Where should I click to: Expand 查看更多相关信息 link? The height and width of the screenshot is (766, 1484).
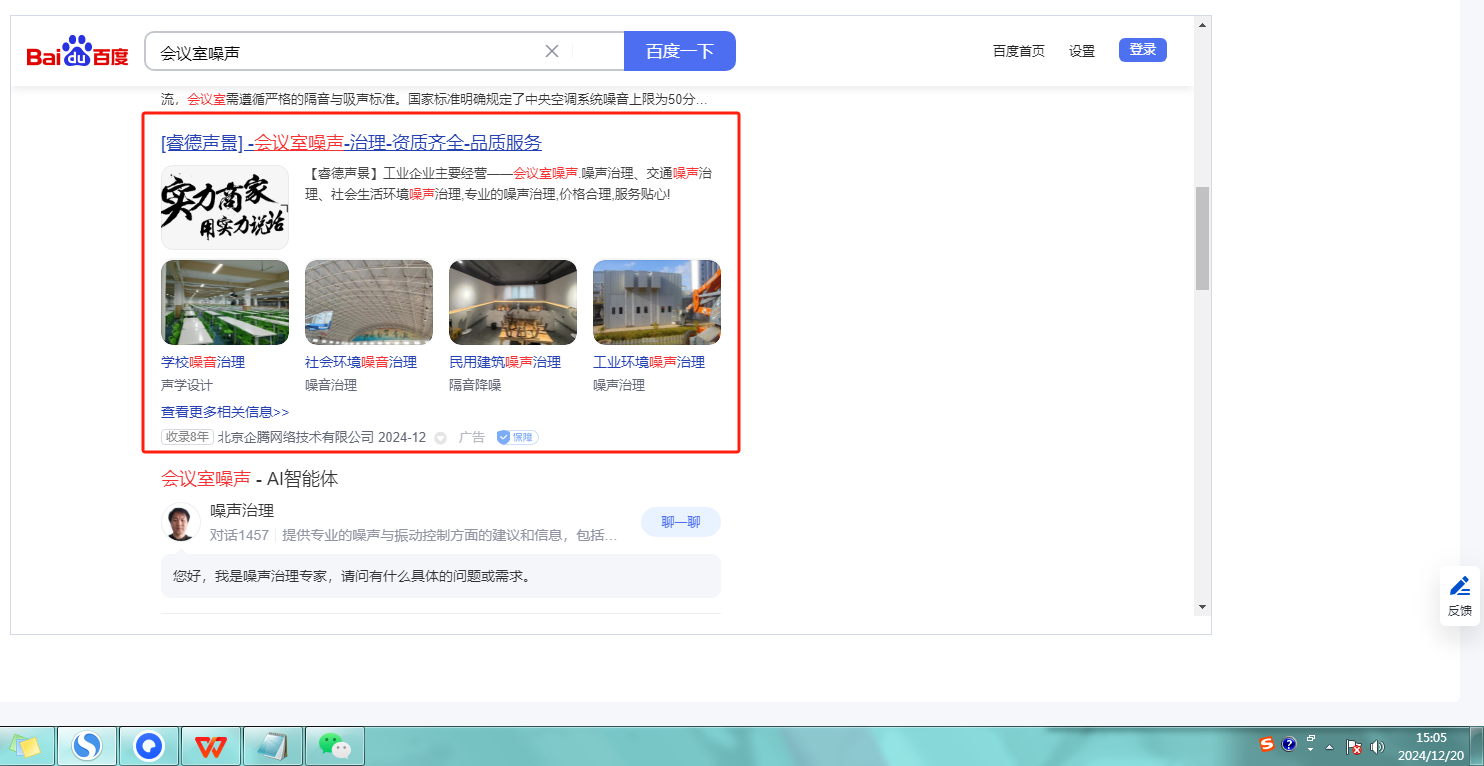[225, 412]
